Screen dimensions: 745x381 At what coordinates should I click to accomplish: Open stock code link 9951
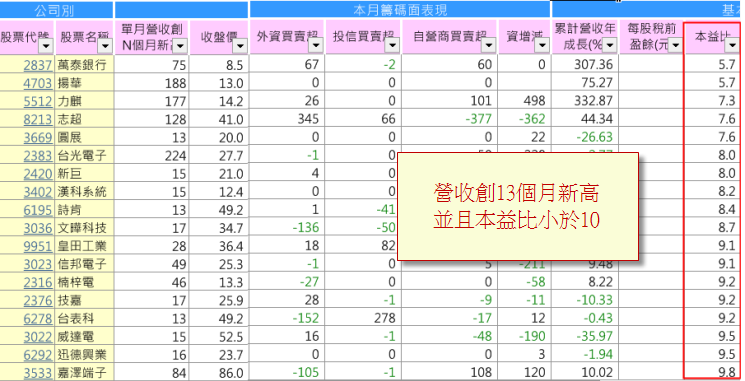(38, 246)
